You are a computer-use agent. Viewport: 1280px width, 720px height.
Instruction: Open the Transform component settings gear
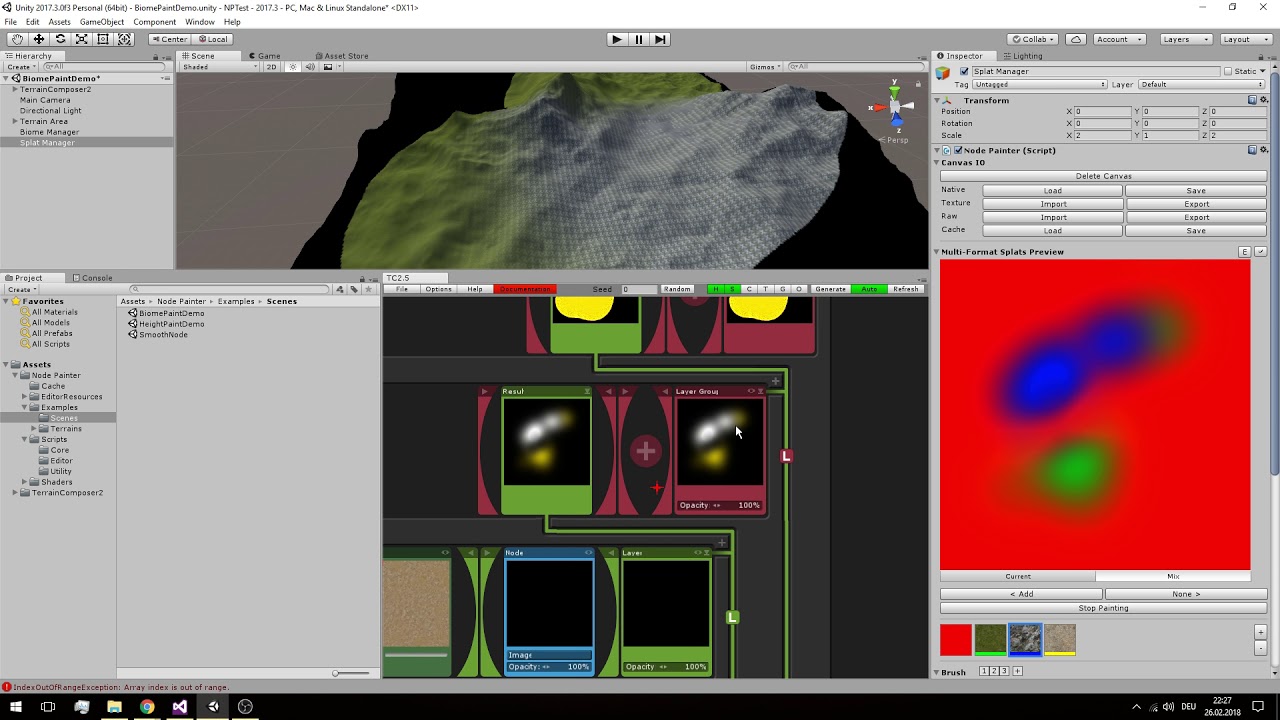[x=1263, y=100]
